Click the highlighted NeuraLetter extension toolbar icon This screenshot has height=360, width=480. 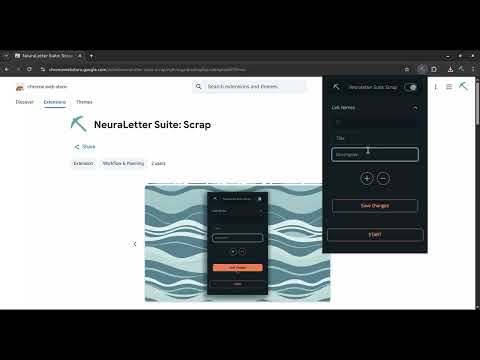(x=422, y=69)
